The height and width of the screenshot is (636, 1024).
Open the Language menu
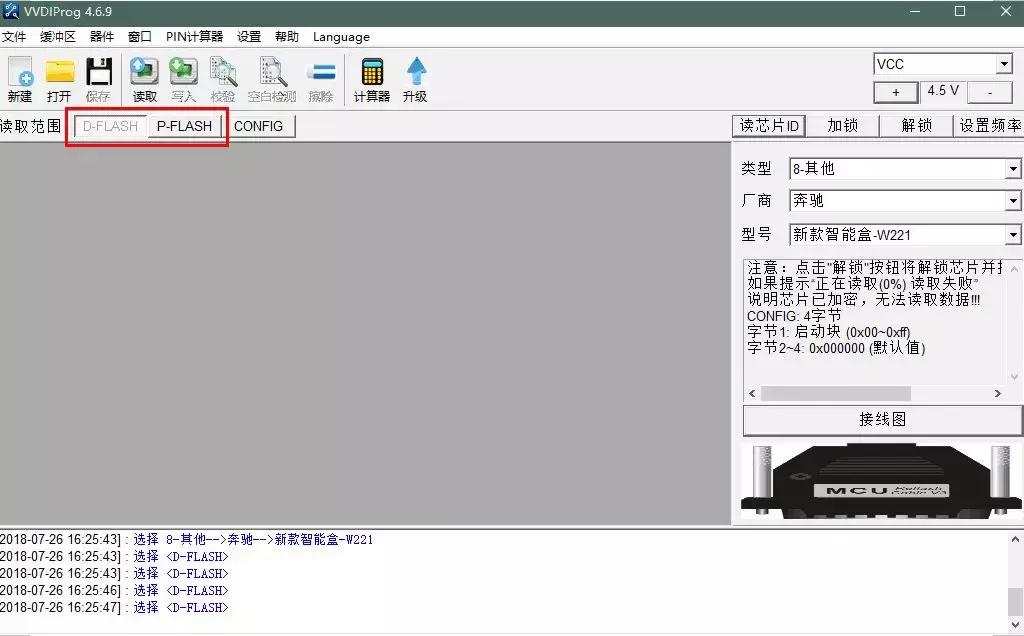pyautogui.click(x=341, y=37)
